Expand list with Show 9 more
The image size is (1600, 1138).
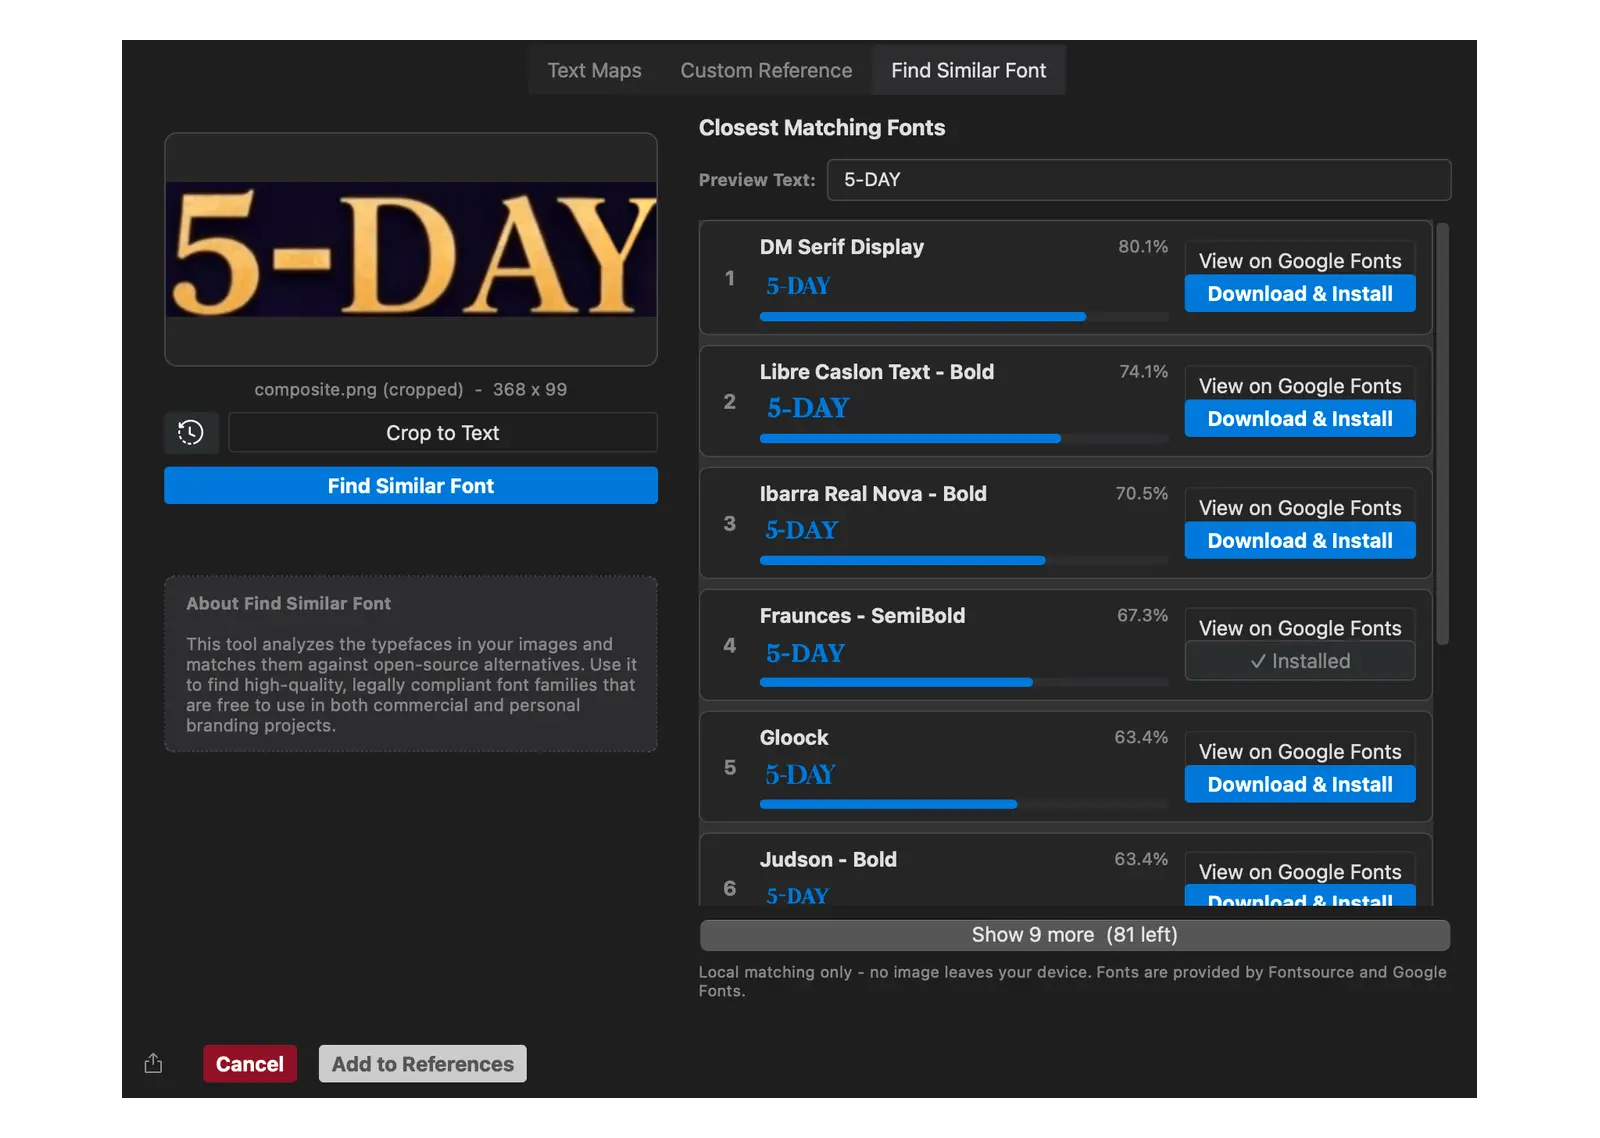[1075, 935]
